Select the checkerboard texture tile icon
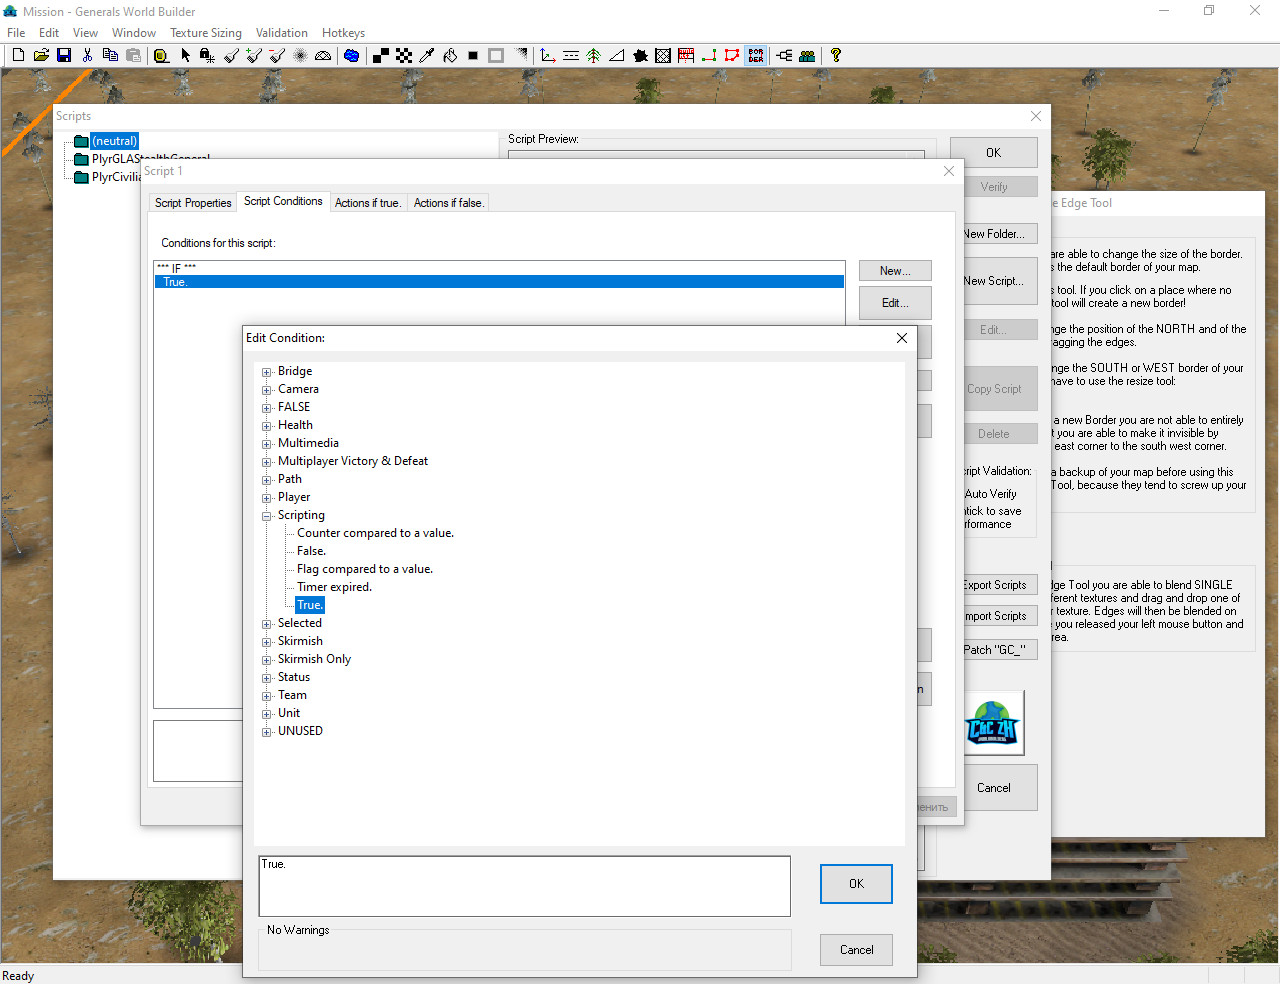The width and height of the screenshot is (1280, 984). coord(404,56)
